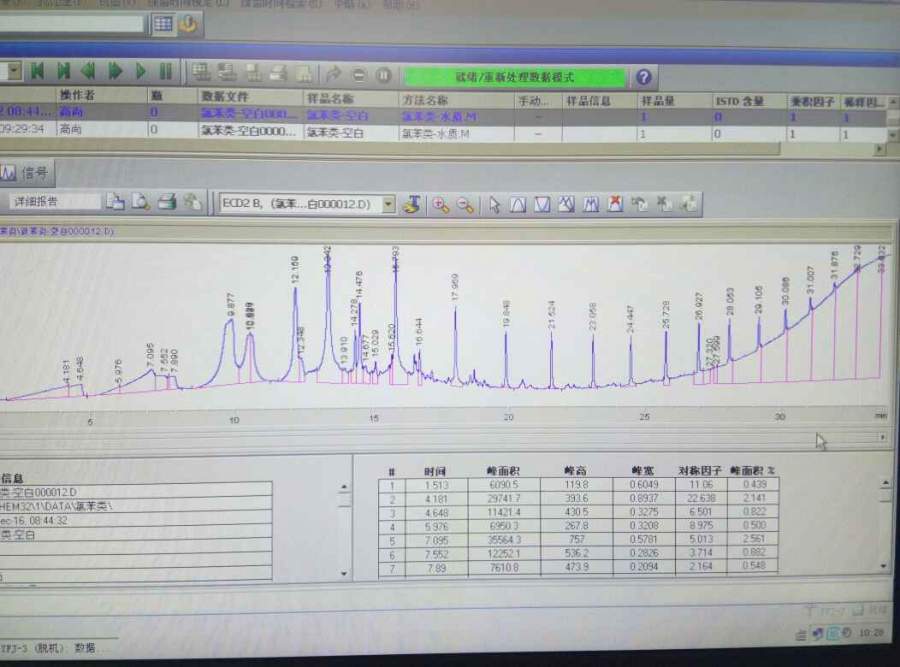Step to the previous run with the green double-left arrow

point(88,71)
